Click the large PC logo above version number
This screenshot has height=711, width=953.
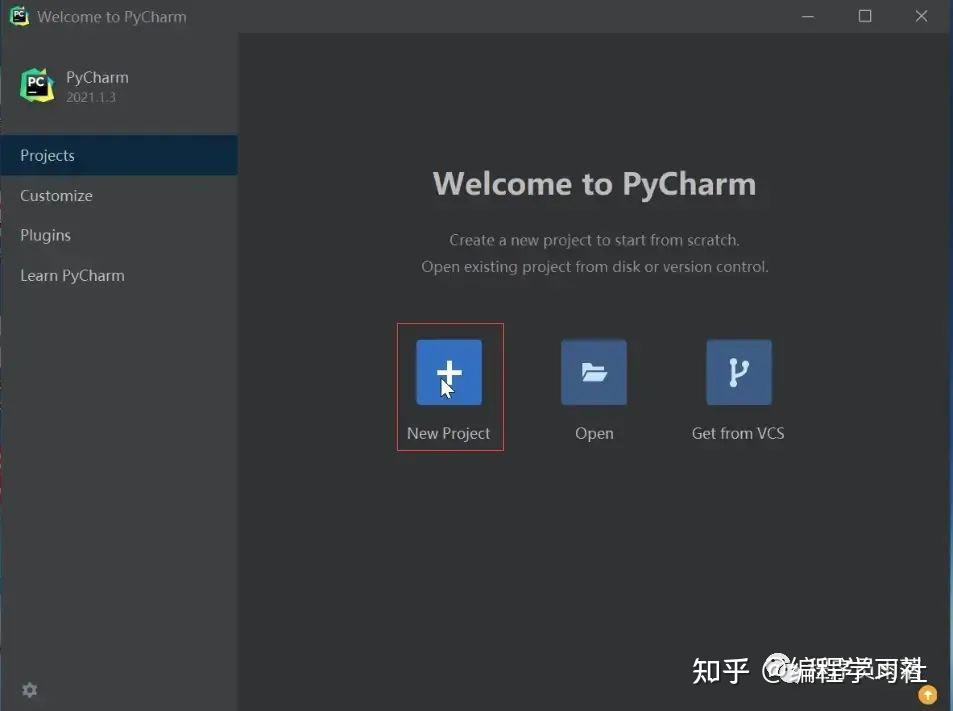36,84
